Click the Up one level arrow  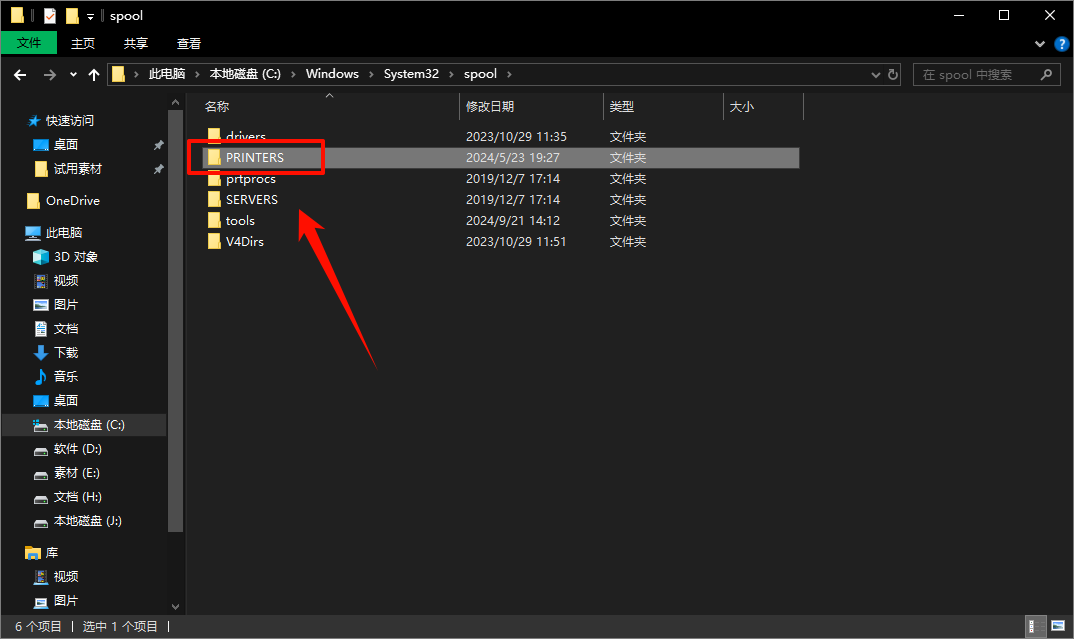[x=94, y=75]
